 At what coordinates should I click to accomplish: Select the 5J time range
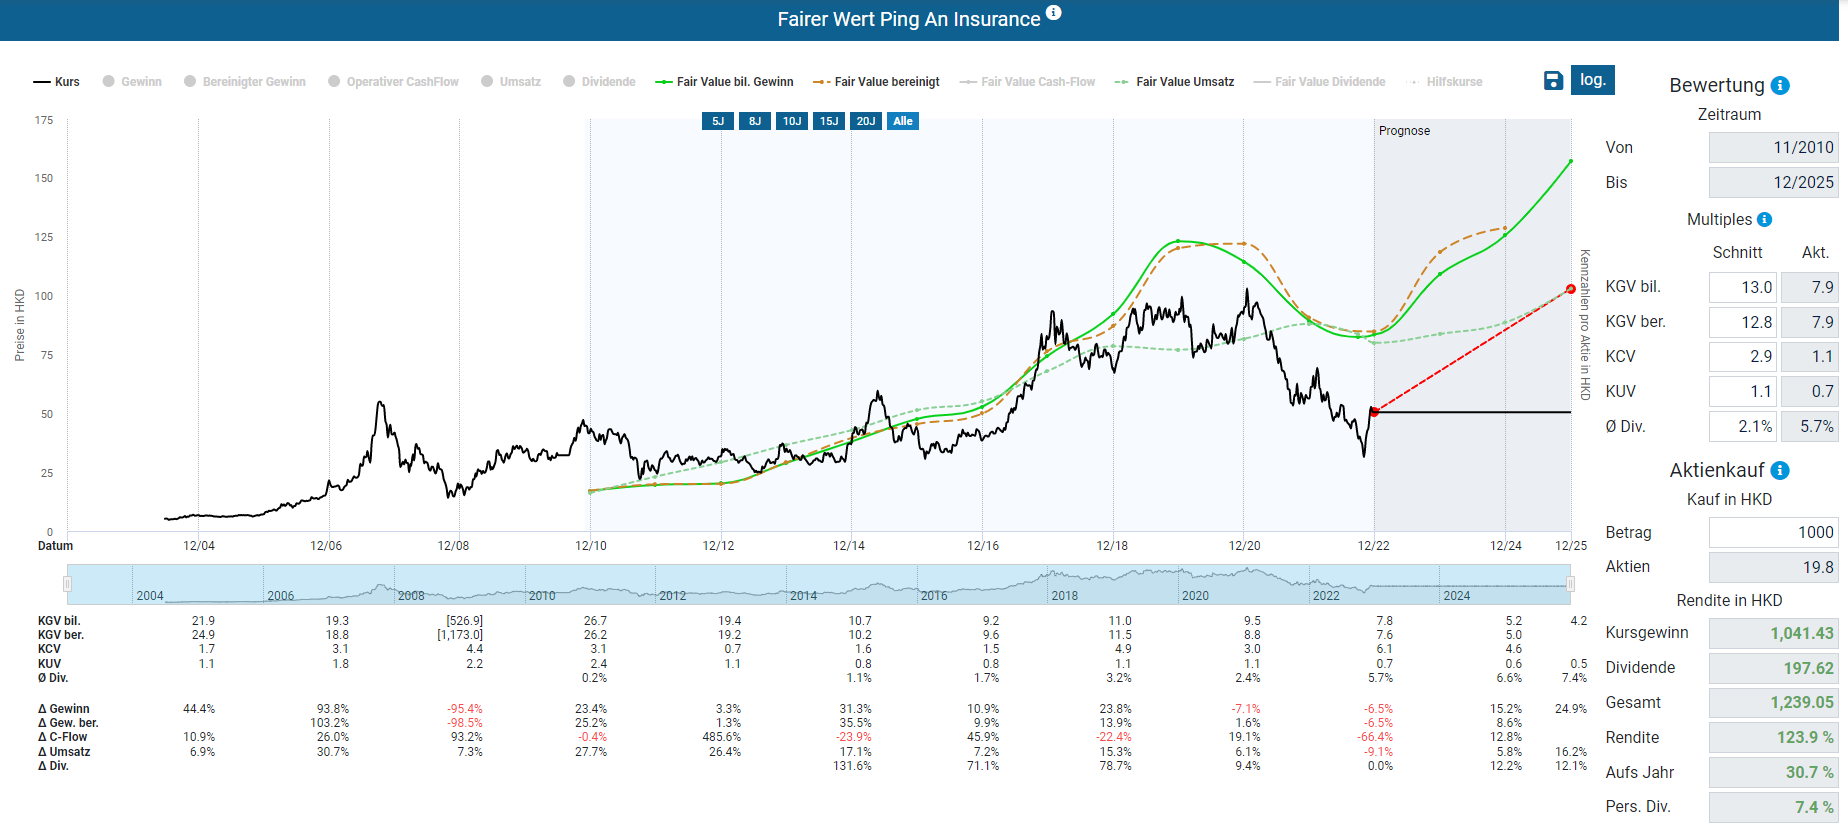pyautogui.click(x=718, y=121)
